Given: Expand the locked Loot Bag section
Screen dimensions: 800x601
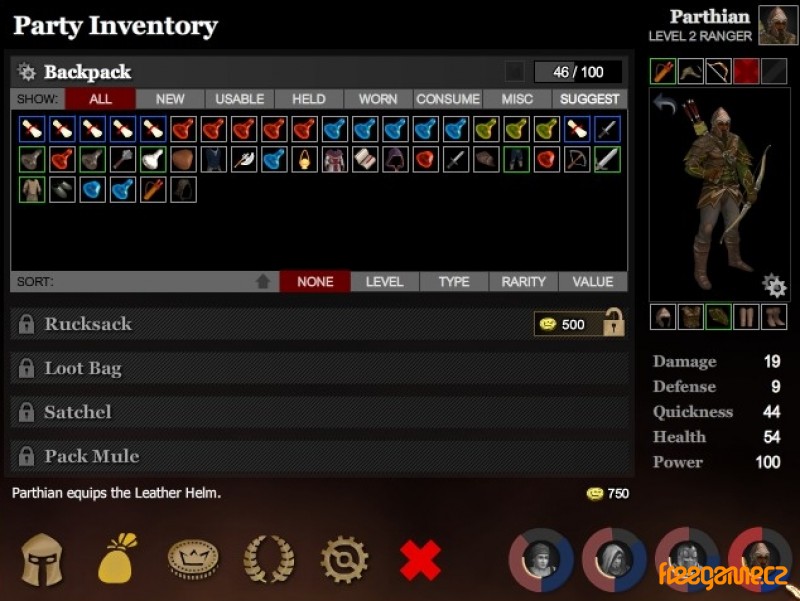Looking at the screenshot, I should point(320,368).
